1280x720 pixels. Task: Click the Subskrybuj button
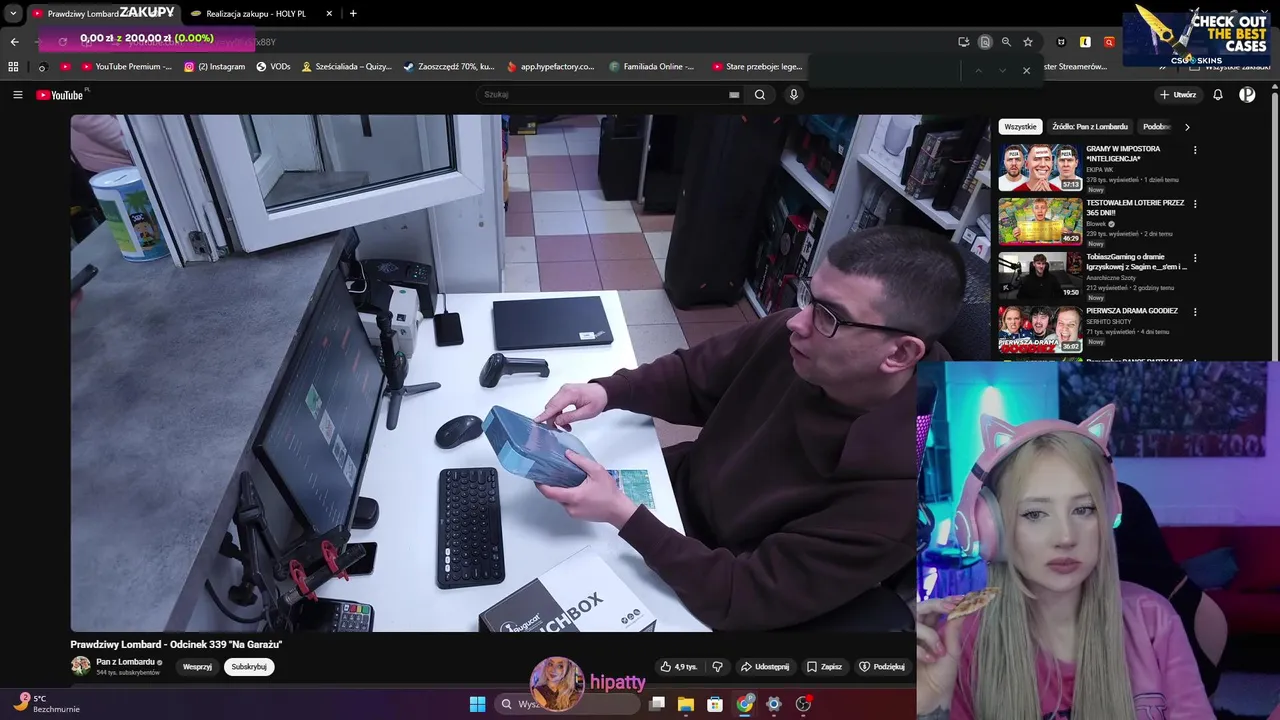coord(249,667)
